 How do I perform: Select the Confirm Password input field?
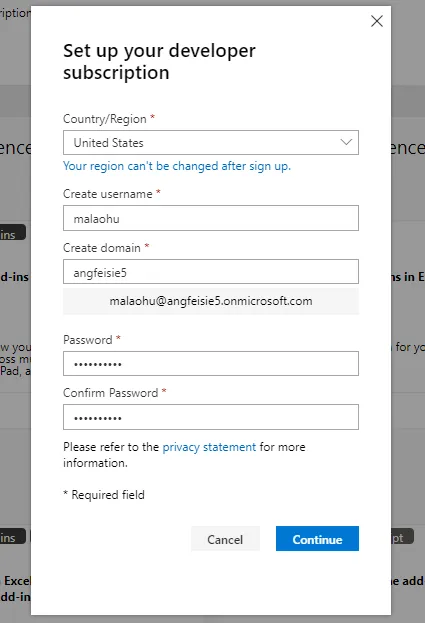pos(211,417)
